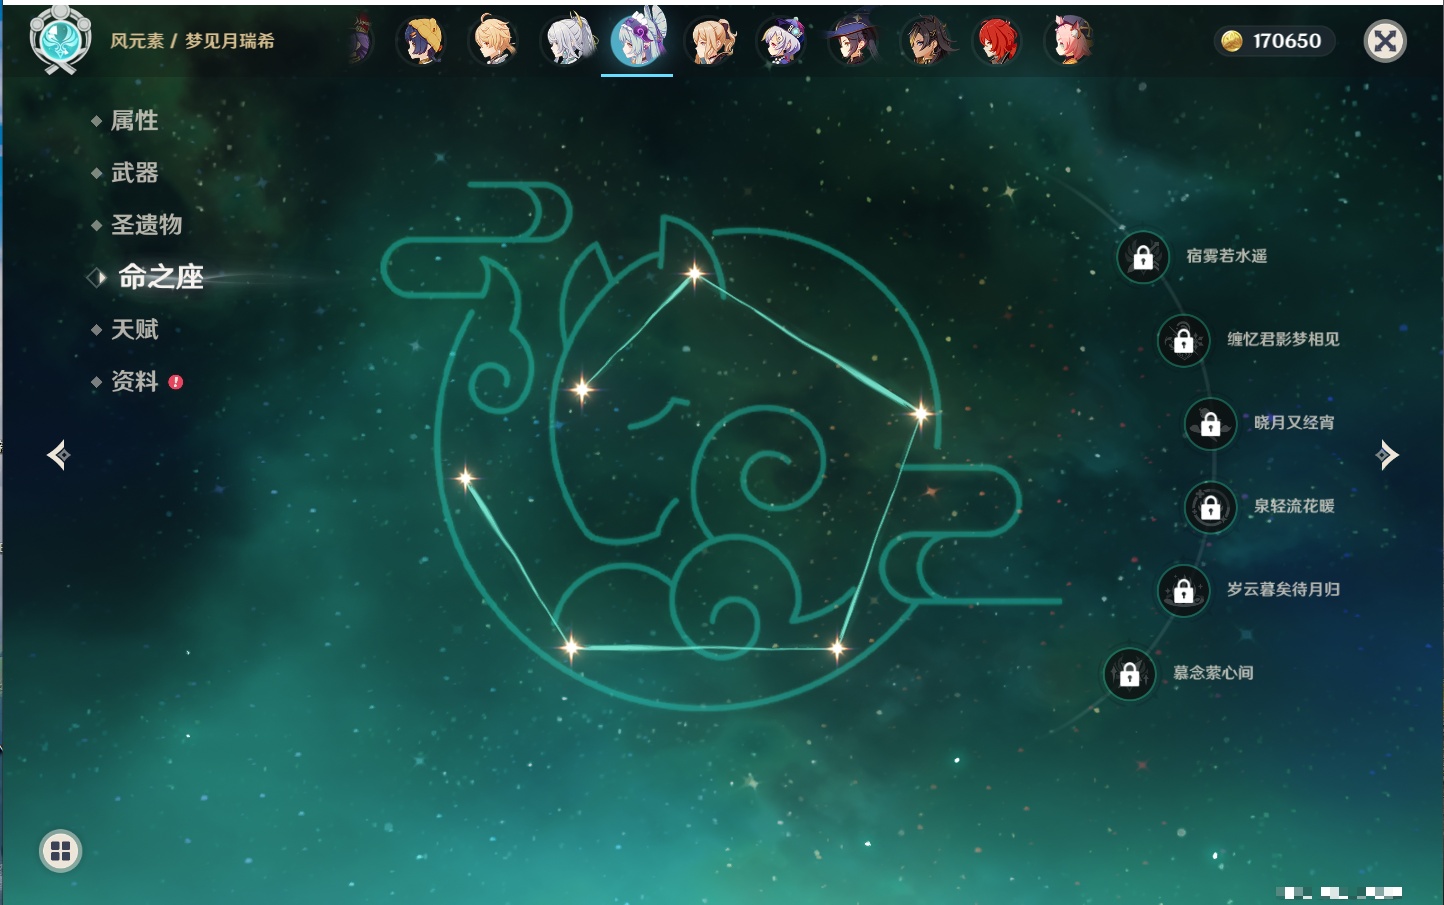Open the grid menu icon at bottom-left
This screenshot has height=905, width=1444.
60,851
